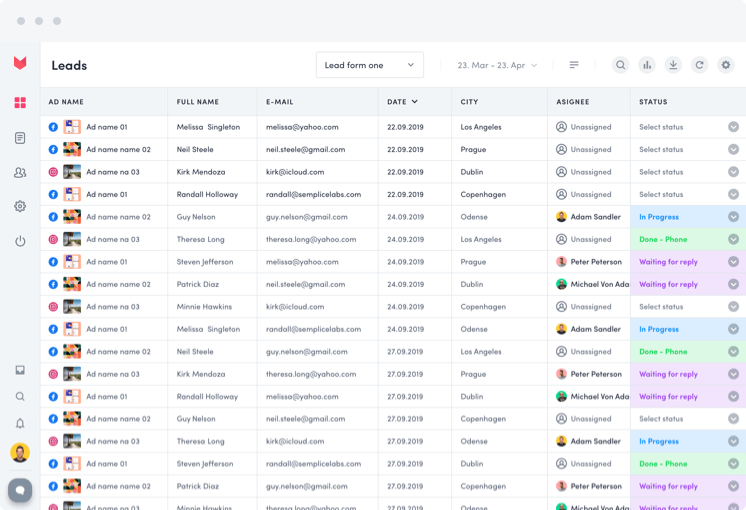
Task: Click the FULL NAME column header
Action: pyautogui.click(x=197, y=102)
